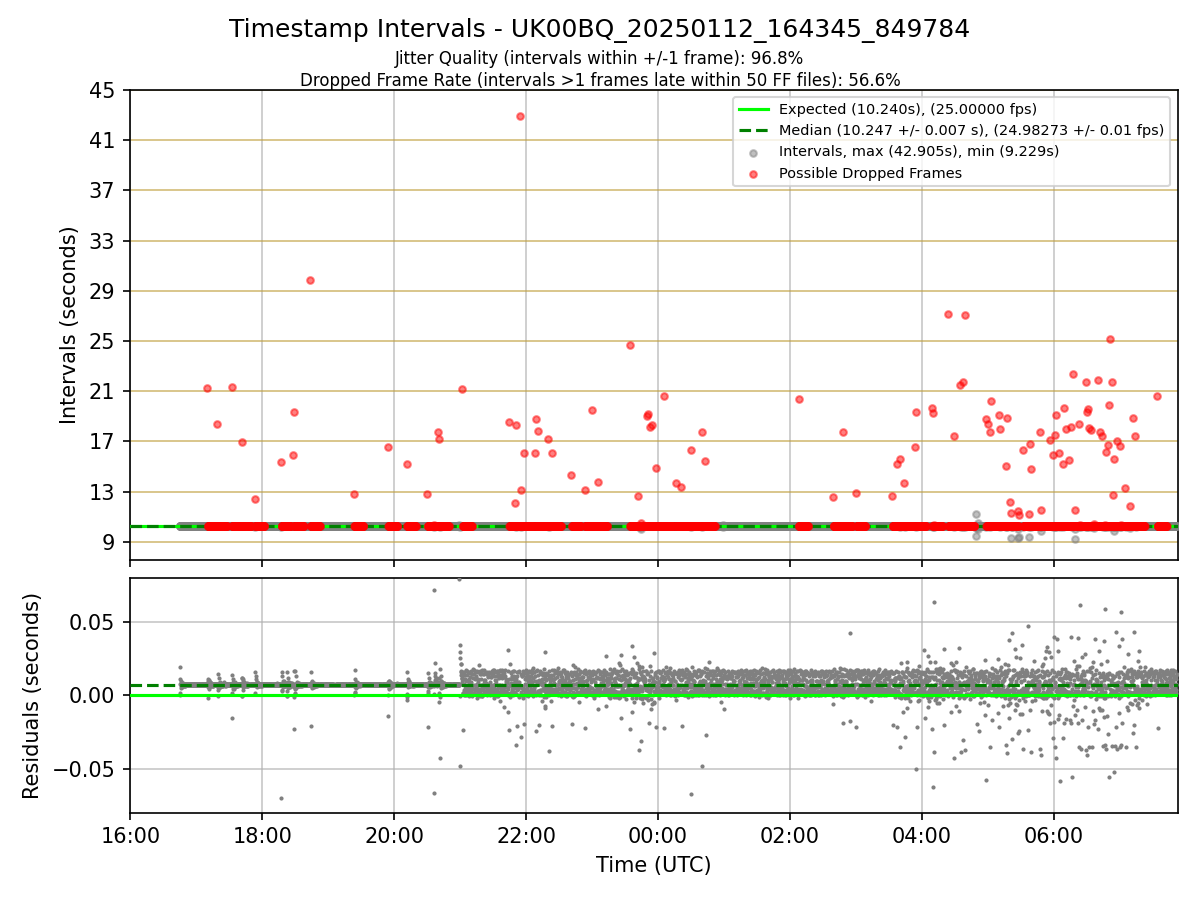Click the highest red outlier point near 43 seconds

pyautogui.click(x=520, y=116)
